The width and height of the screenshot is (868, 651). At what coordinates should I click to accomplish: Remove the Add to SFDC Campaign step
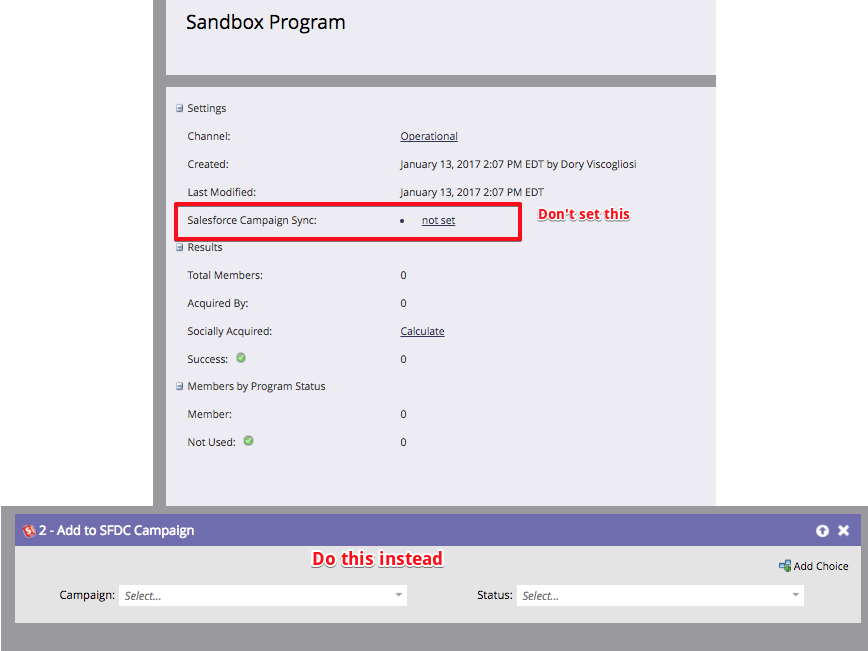(x=843, y=531)
